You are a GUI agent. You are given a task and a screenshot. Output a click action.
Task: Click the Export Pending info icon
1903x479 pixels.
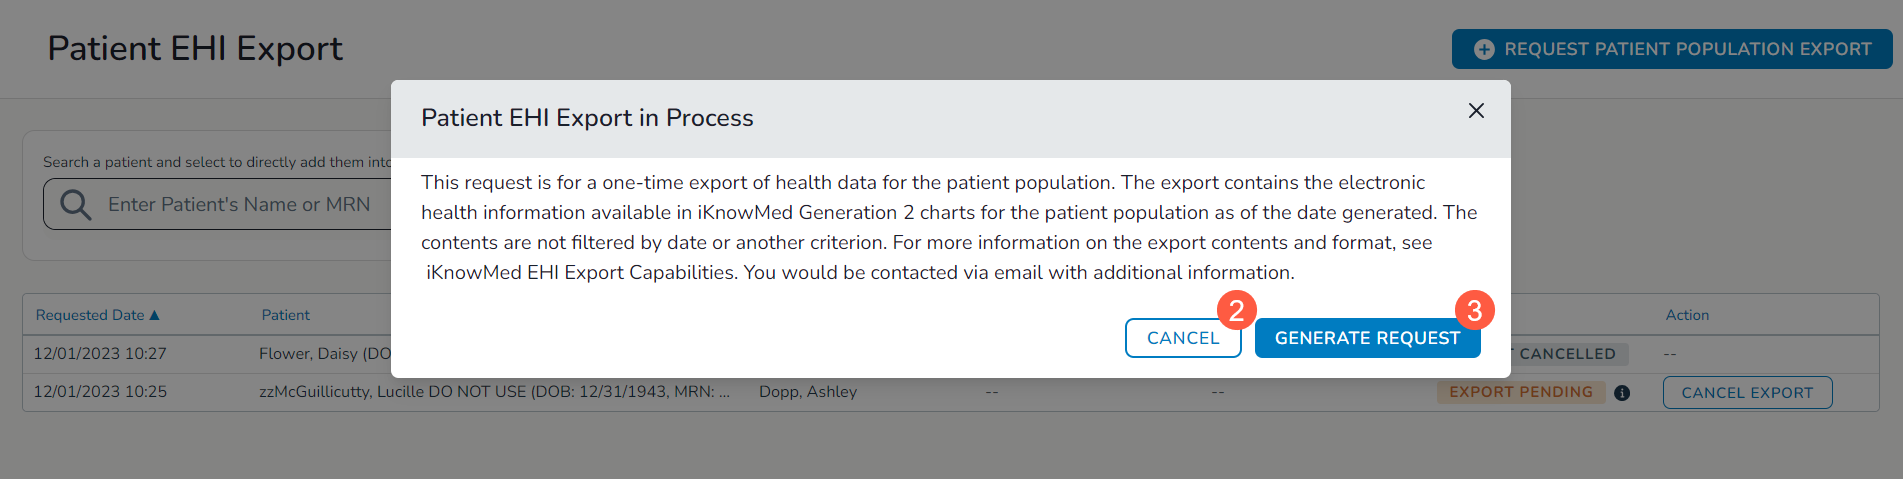1622,393
